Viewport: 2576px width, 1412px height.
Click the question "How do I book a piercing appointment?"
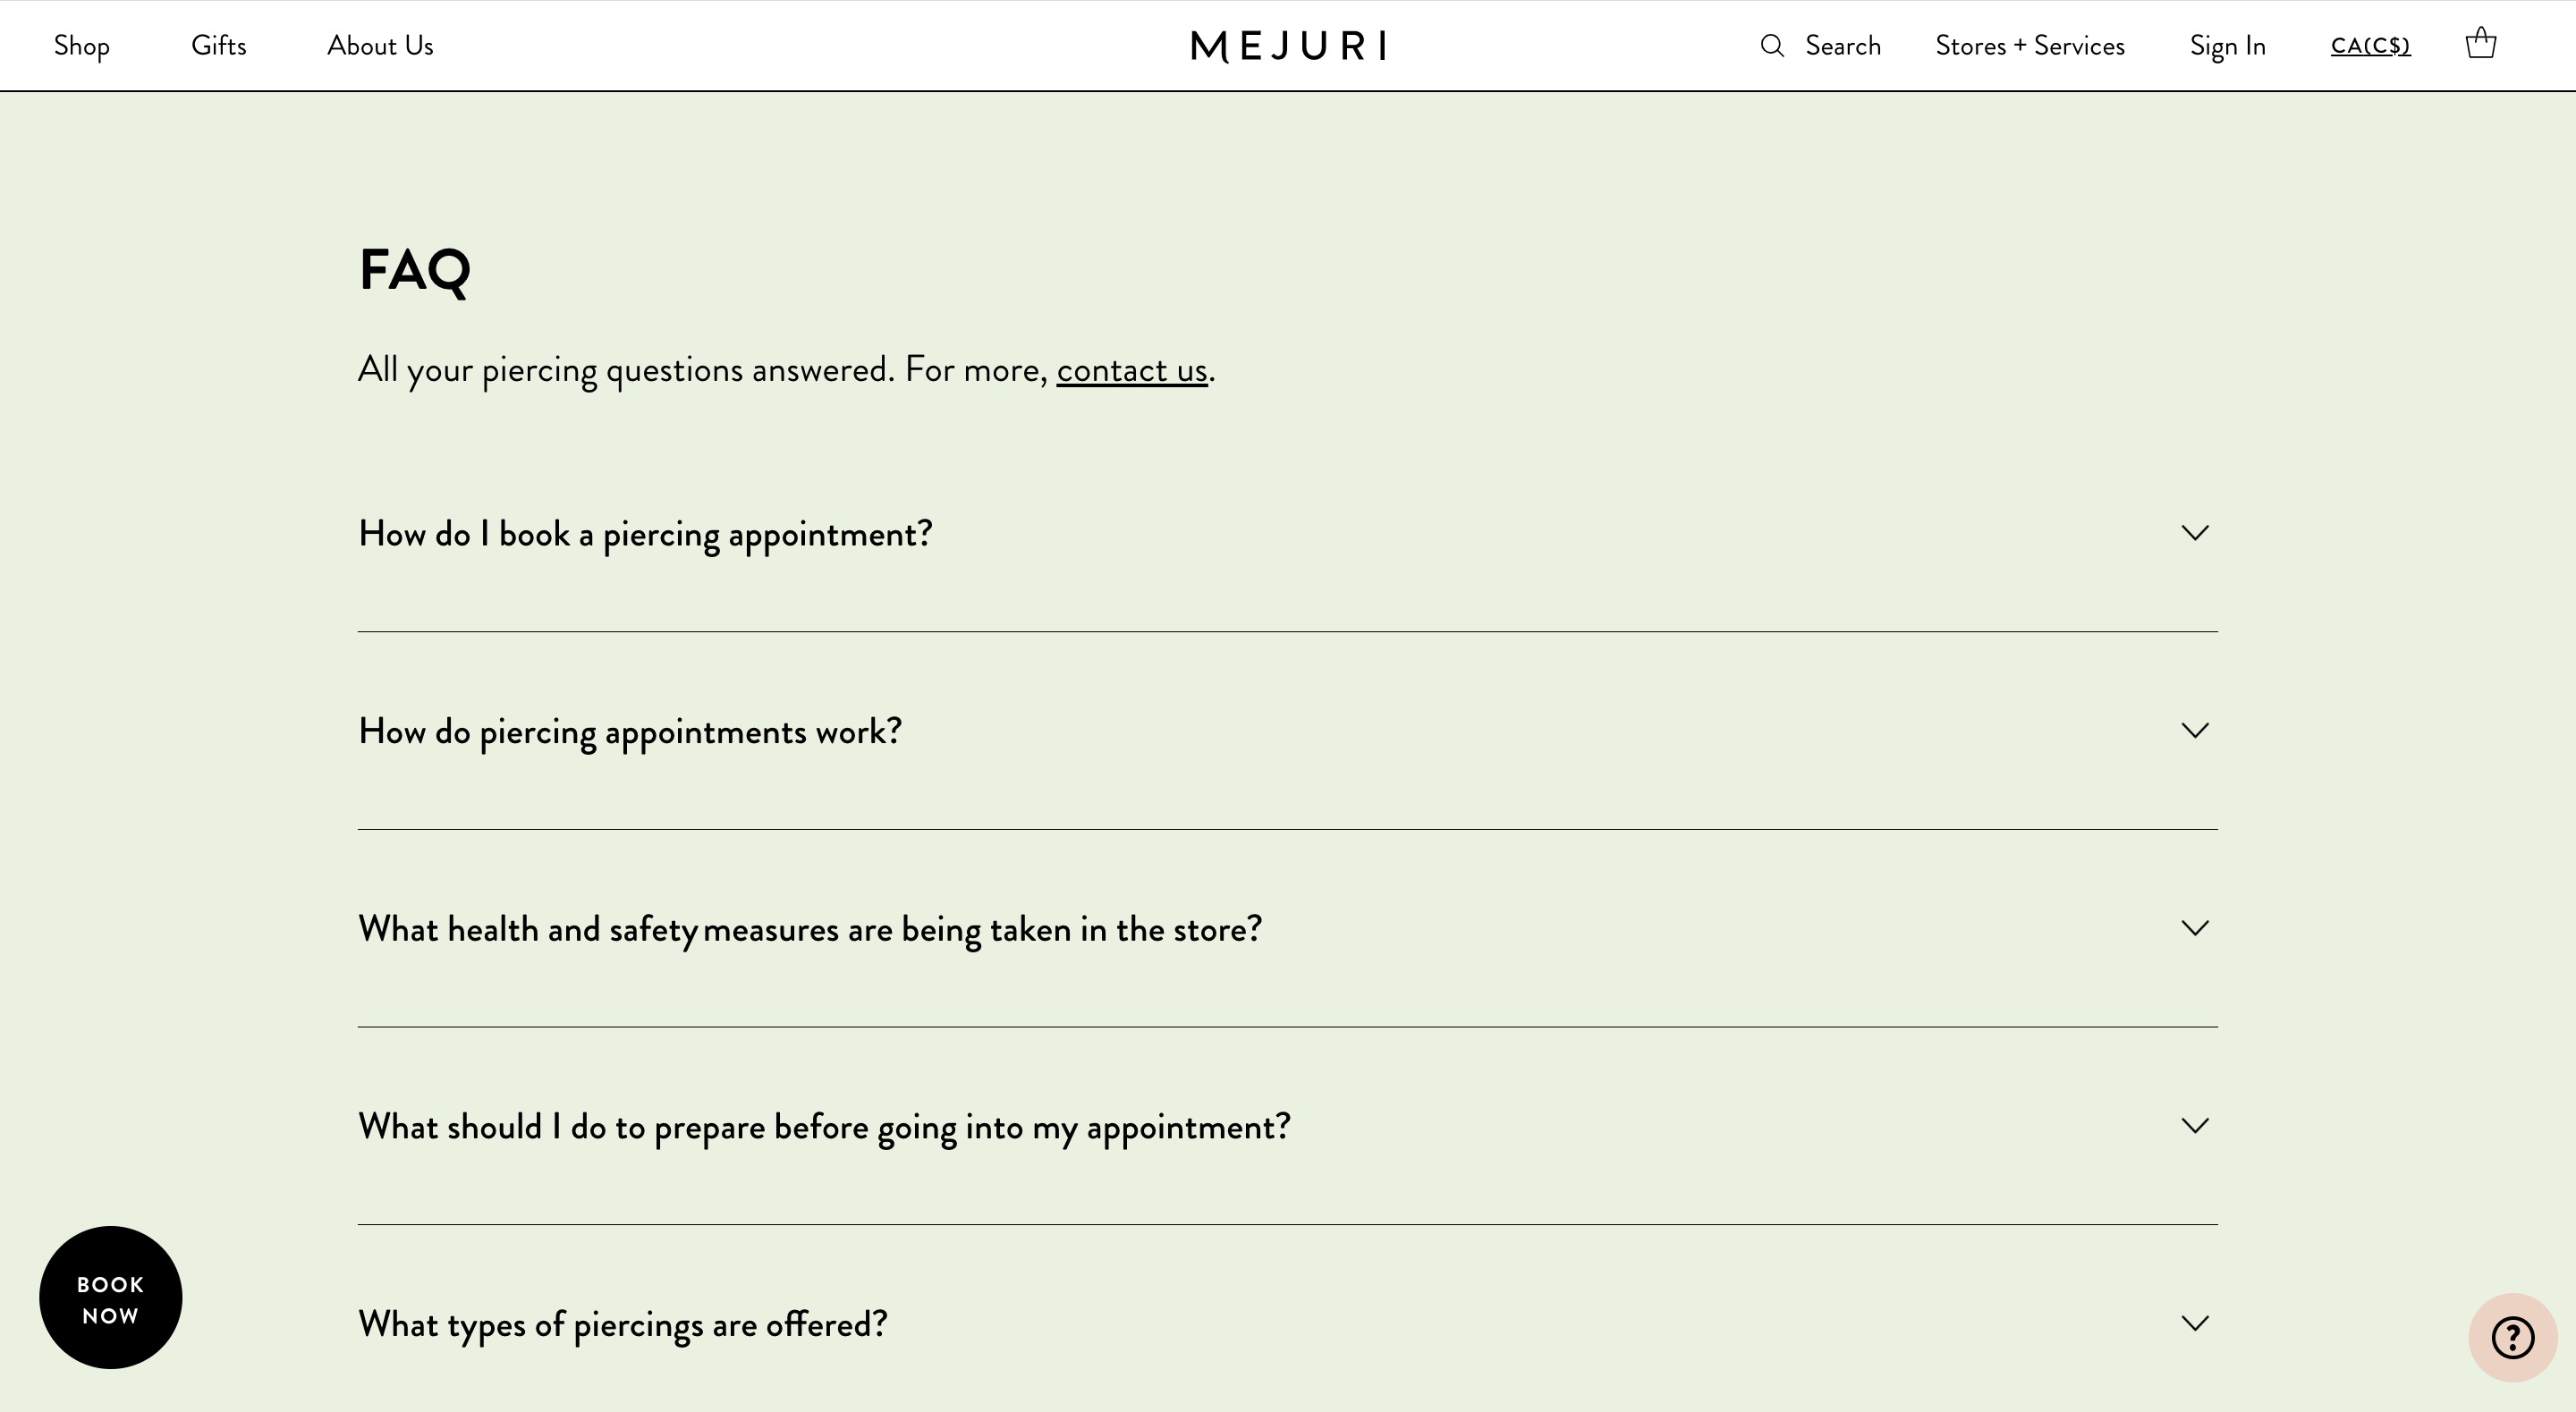coord(645,534)
